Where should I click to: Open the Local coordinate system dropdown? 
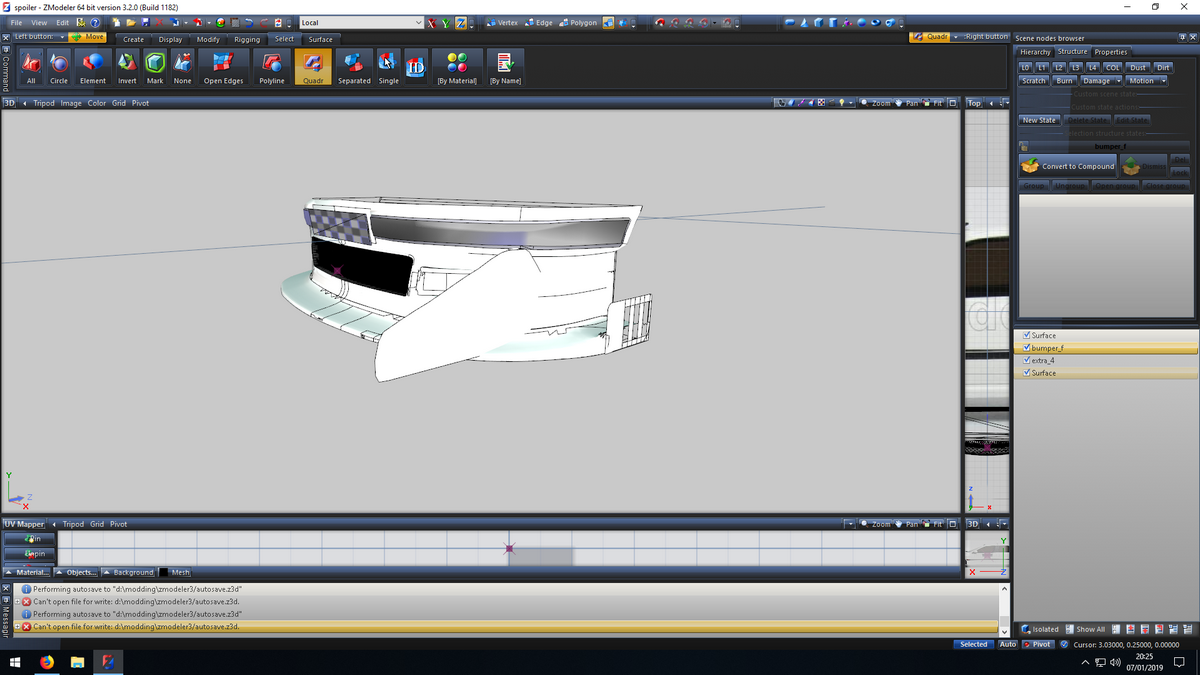[418, 22]
